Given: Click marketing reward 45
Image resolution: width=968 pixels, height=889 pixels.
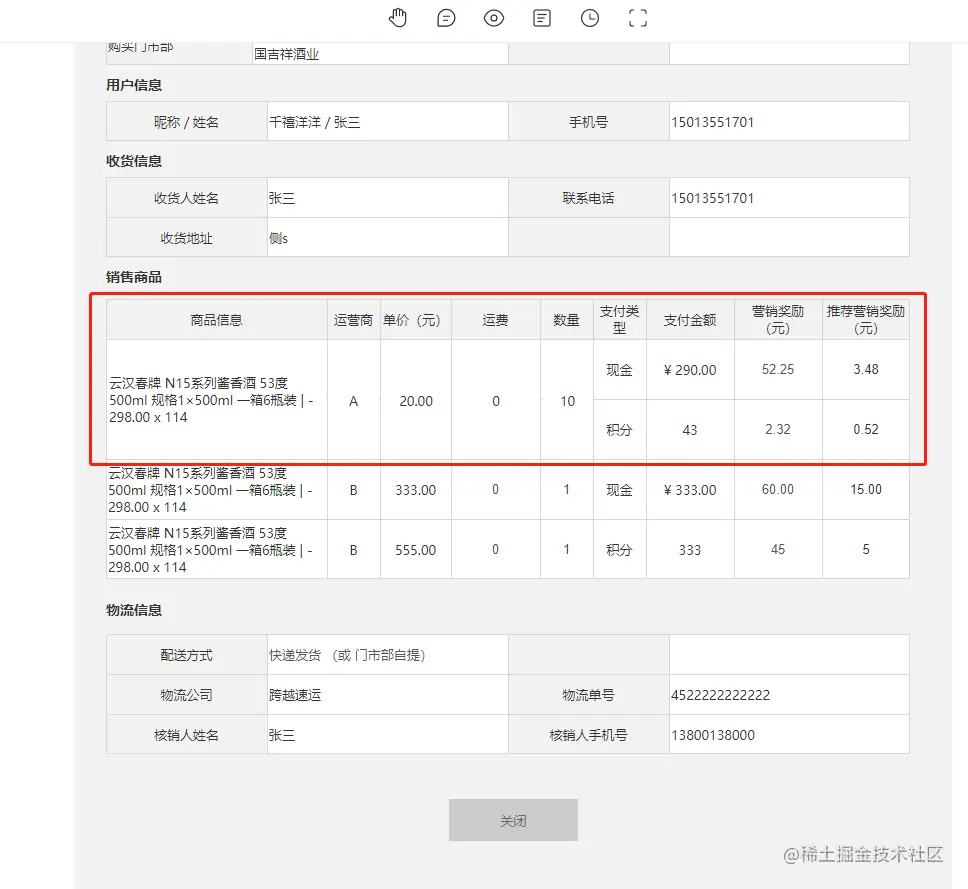Looking at the screenshot, I should click(778, 549).
